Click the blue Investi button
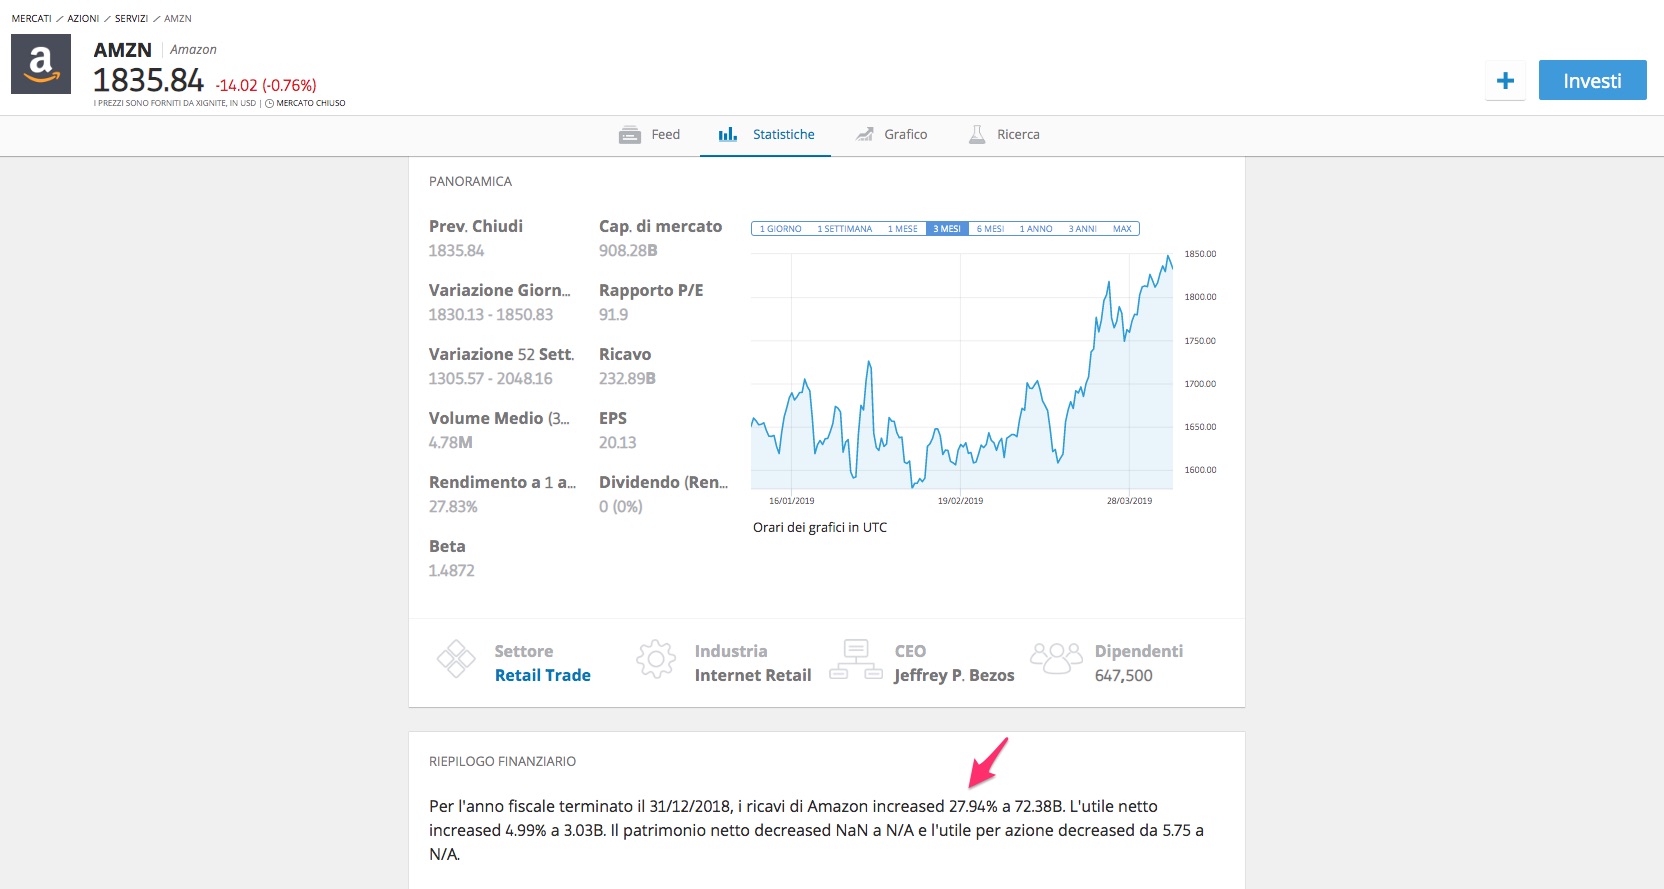 point(1592,81)
